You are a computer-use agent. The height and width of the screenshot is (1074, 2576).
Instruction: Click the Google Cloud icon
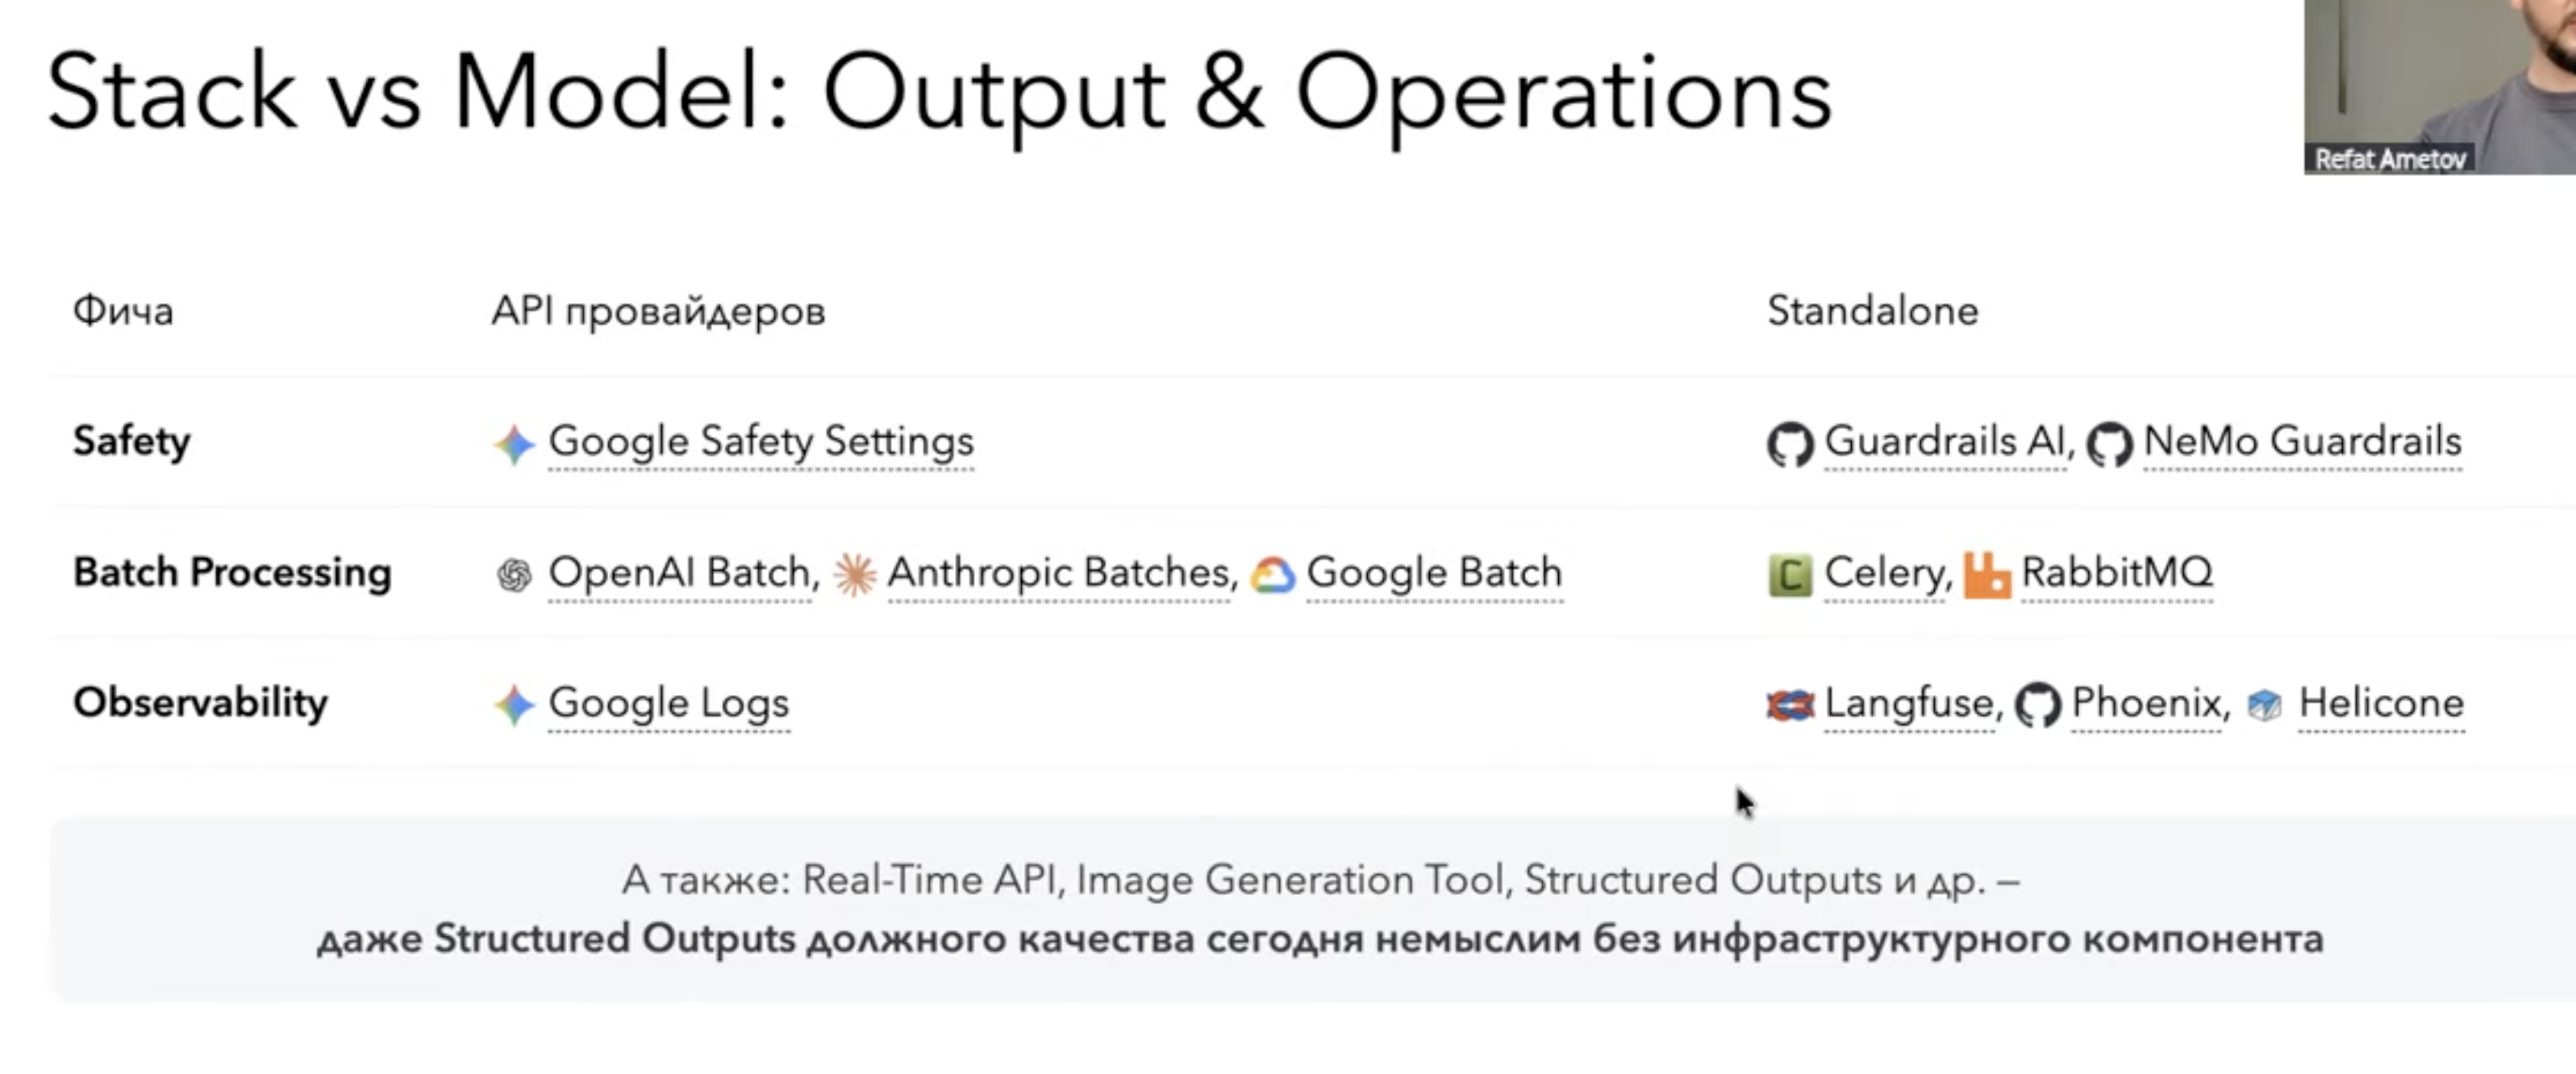1273,575
